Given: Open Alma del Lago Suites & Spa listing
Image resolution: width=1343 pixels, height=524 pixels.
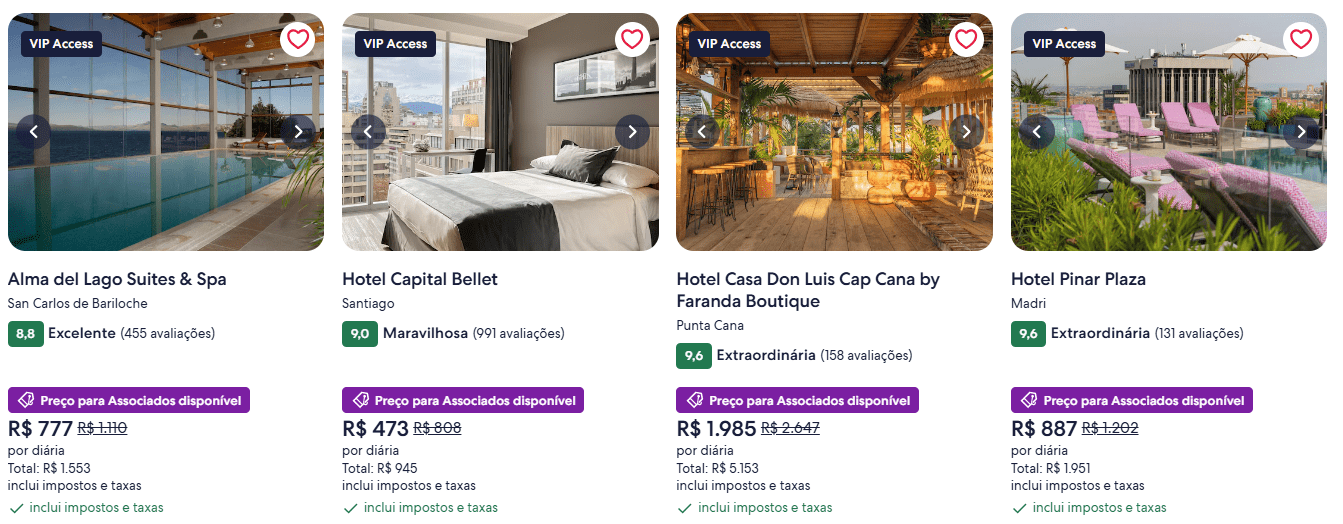Looking at the screenshot, I should point(117,279).
